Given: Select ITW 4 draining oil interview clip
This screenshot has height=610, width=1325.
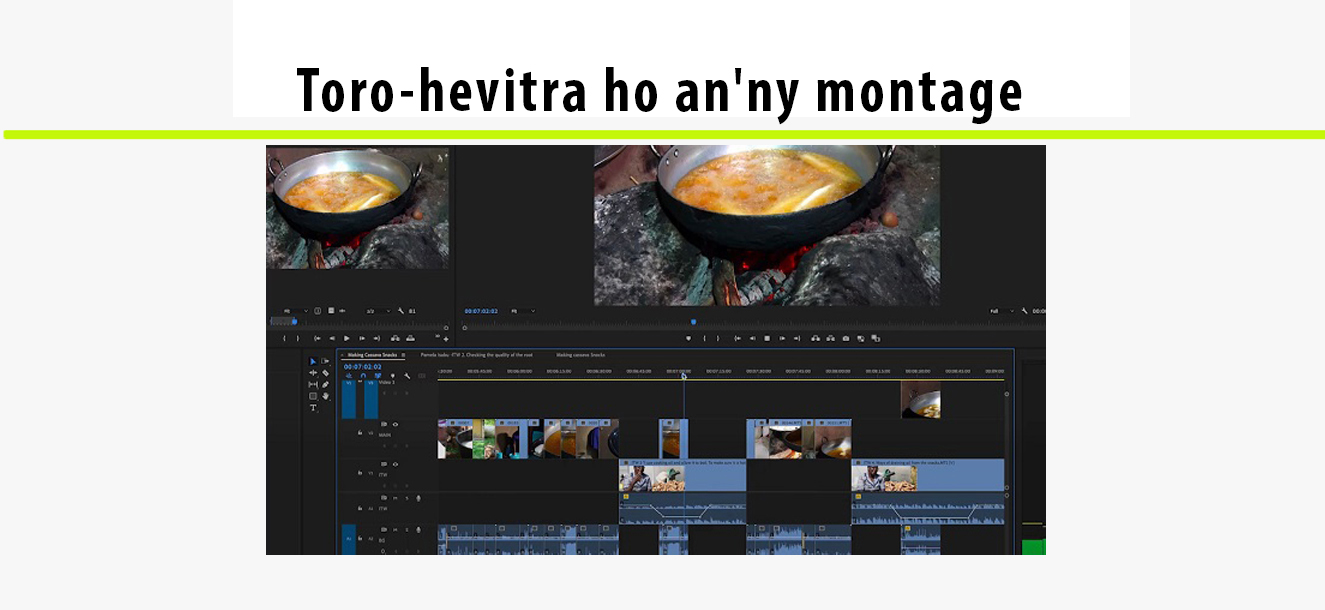Looking at the screenshot, I should coord(927,475).
